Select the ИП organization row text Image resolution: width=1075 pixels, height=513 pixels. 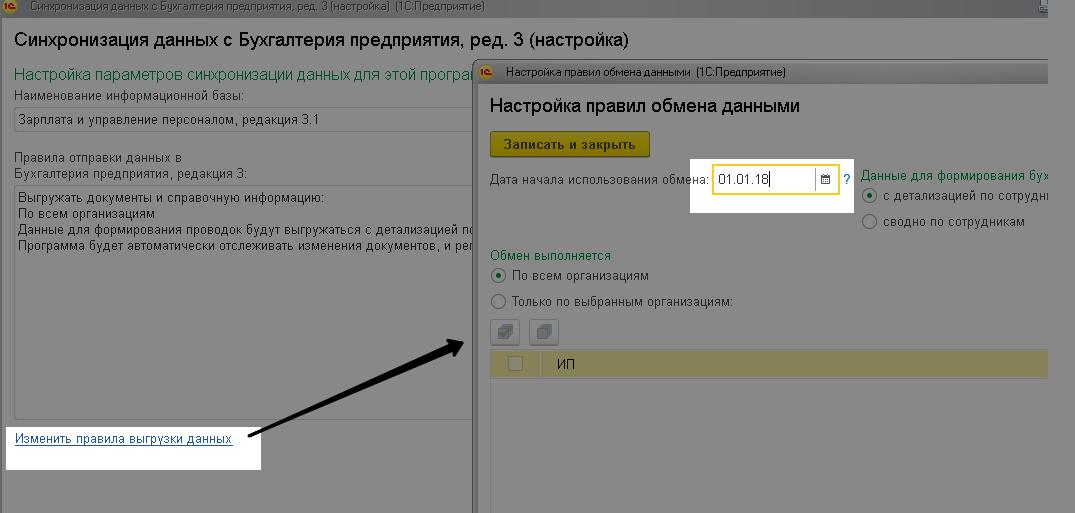(566, 364)
